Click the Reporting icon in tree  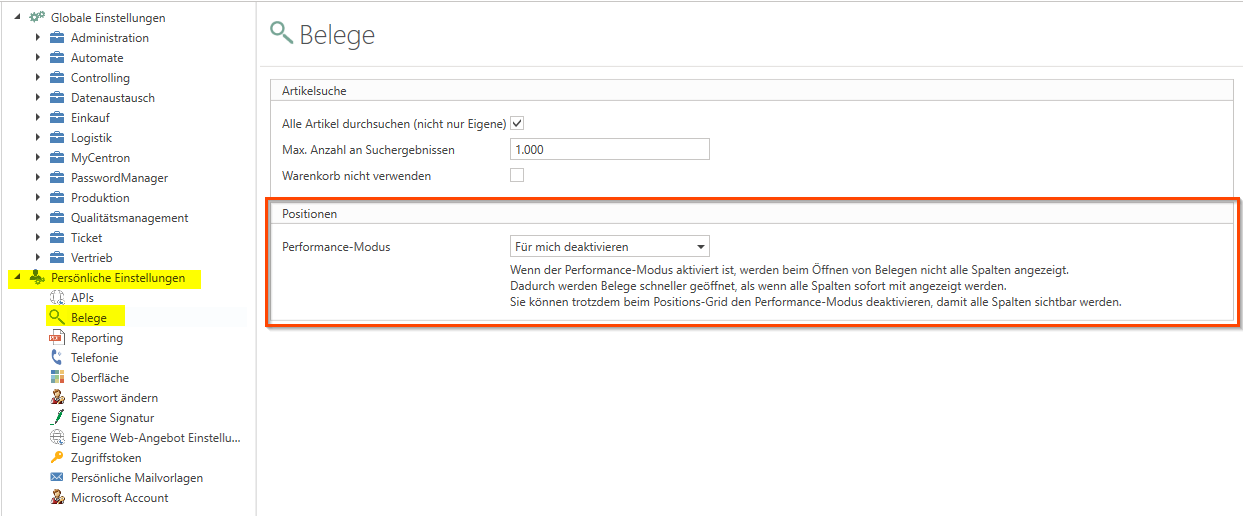point(57,338)
